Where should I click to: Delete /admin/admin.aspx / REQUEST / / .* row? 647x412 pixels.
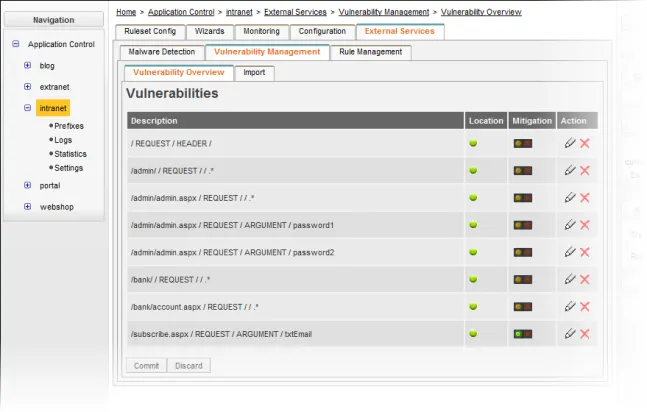pyautogui.click(x=585, y=198)
